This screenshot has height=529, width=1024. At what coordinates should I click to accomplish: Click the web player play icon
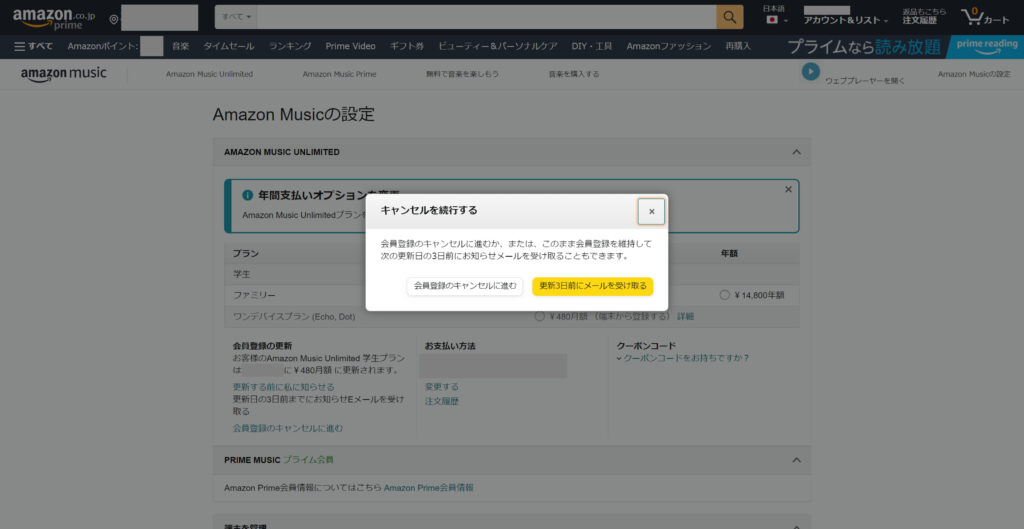point(810,71)
